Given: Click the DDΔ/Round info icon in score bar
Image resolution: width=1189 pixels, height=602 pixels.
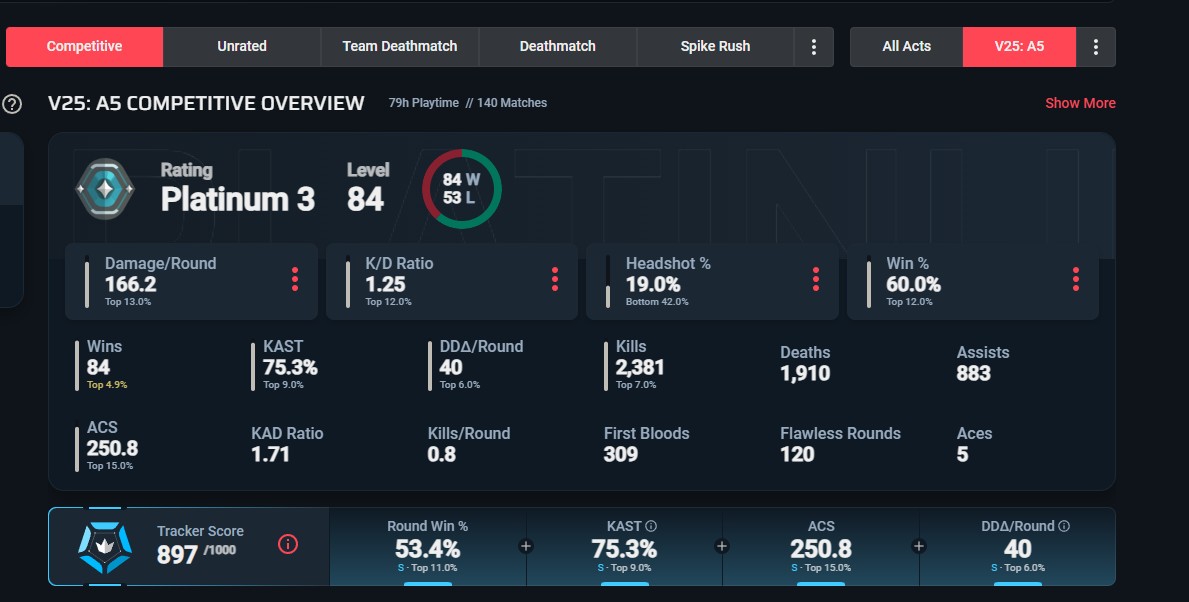Looking at the screenshot, I should point(1064,526).
